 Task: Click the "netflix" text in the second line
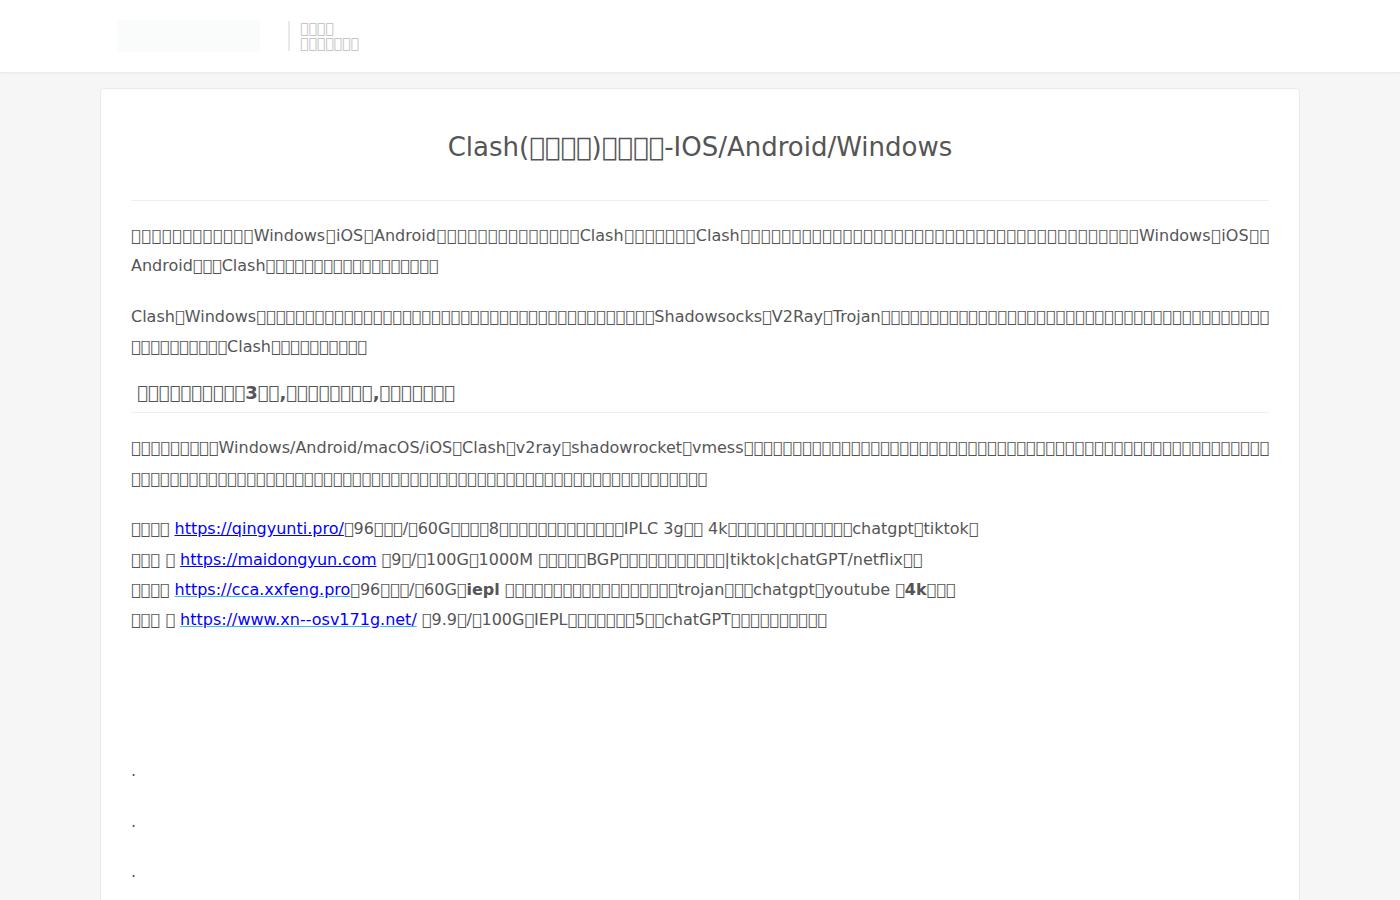click(x=877, y=560)
